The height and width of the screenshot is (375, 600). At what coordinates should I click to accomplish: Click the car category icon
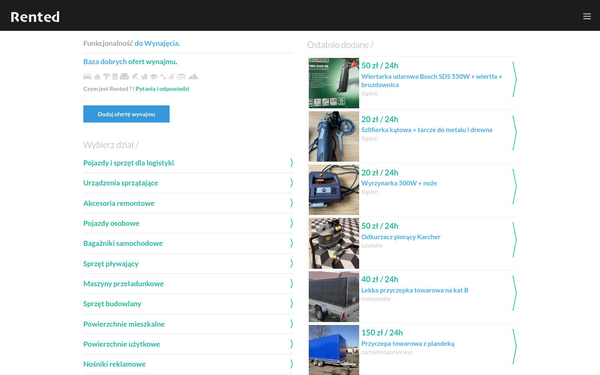click(87, 77)
